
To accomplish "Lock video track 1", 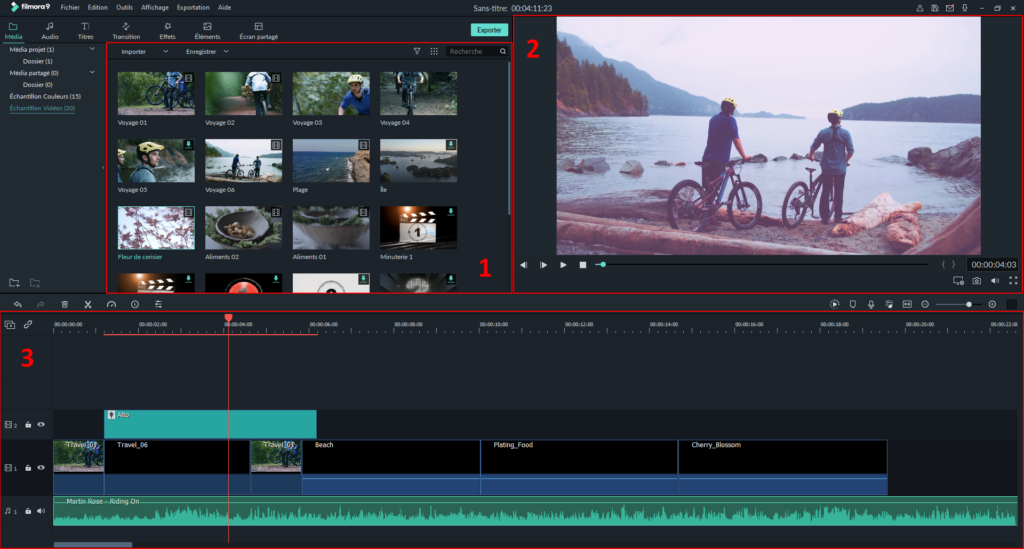I will pos(28,467).
